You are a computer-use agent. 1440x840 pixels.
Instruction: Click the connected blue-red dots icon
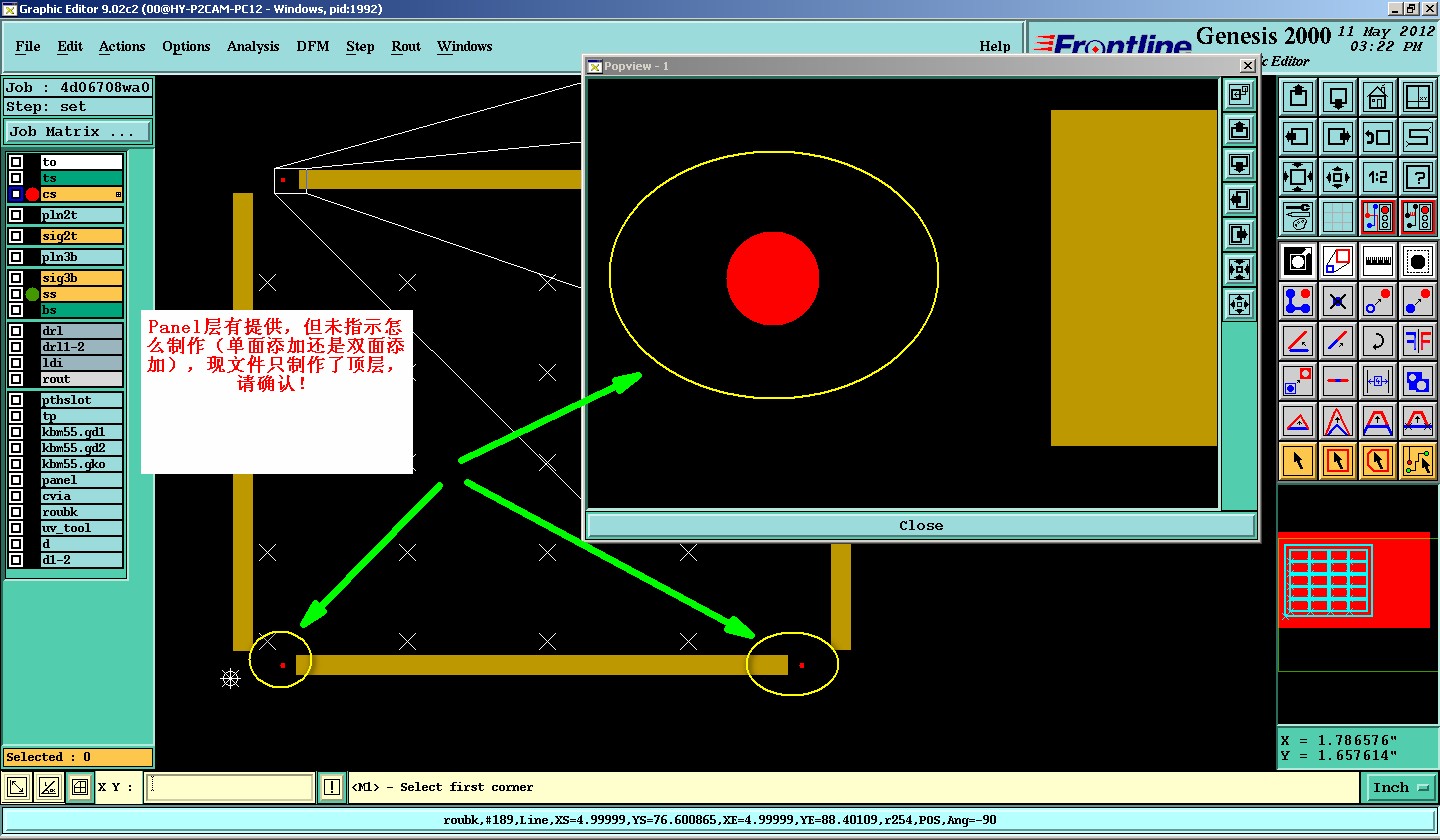coord(1298,301)
